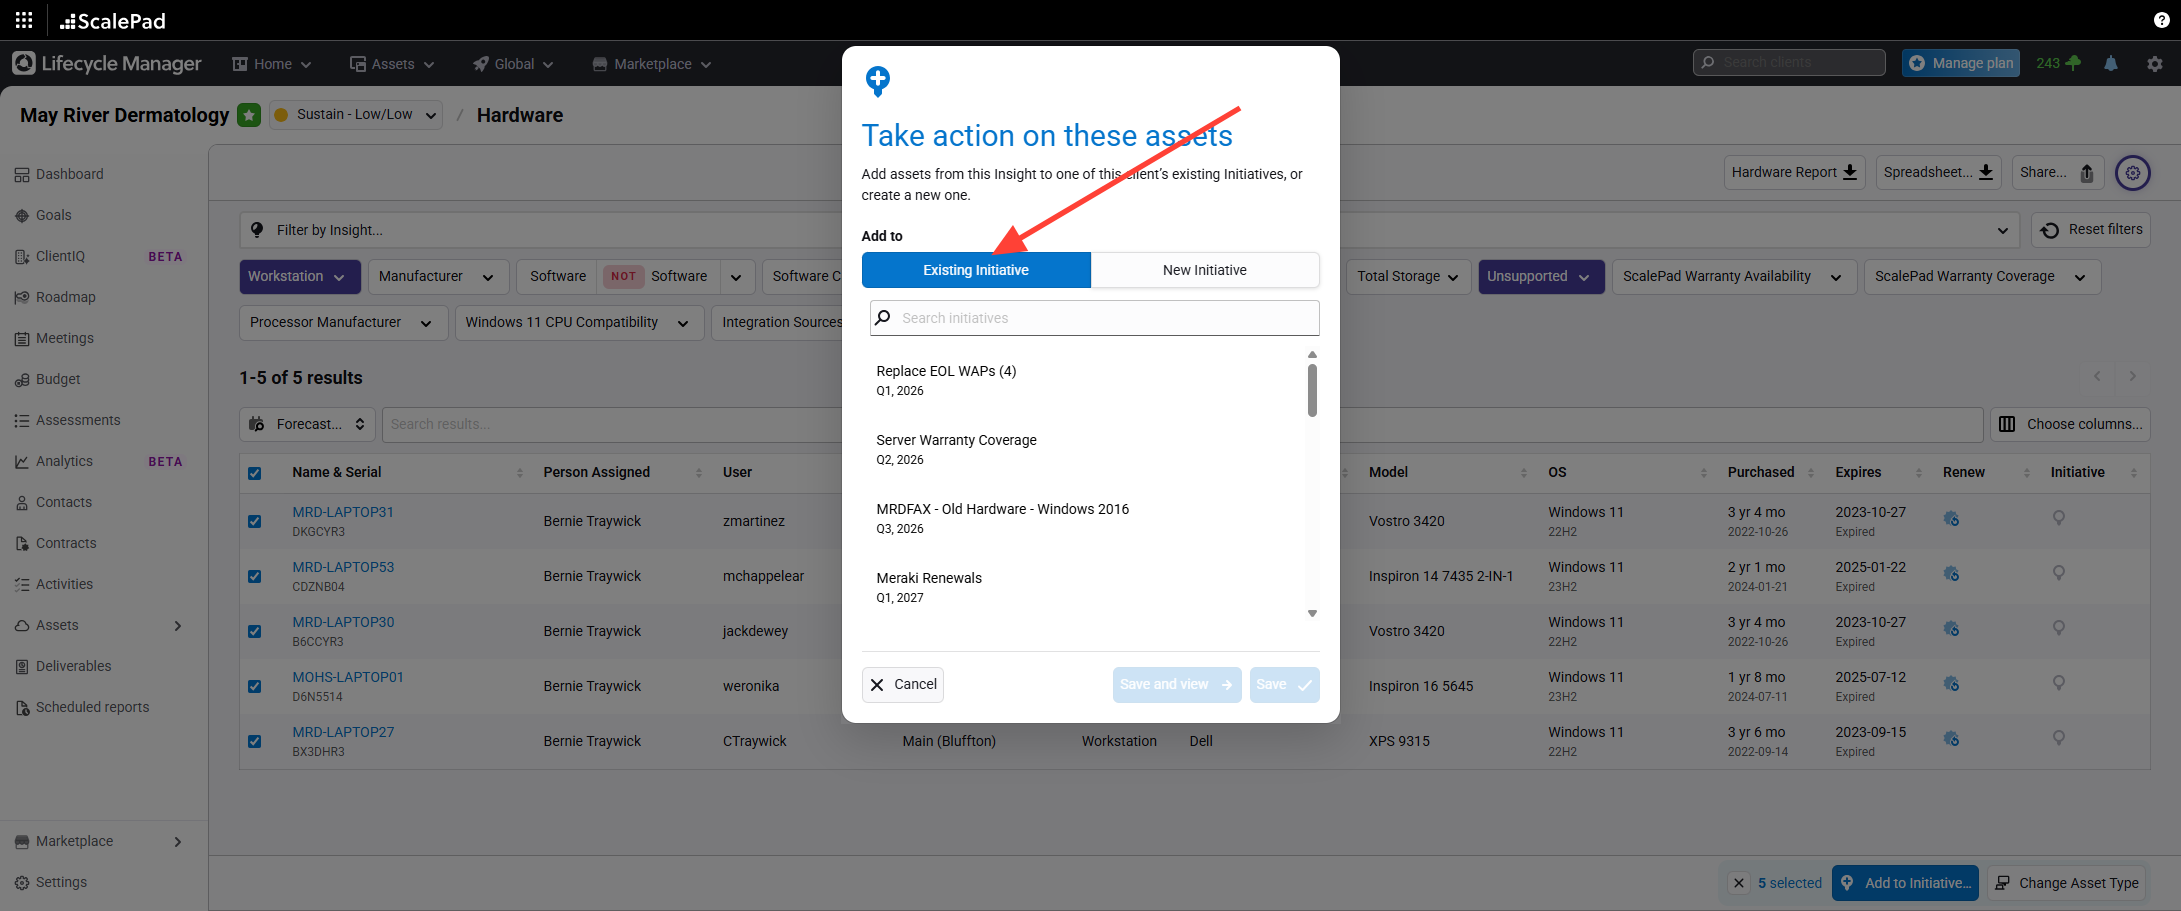Toggle the select-all header checkbox
The width and height of the screenshot is (2181, 911).
255,473
